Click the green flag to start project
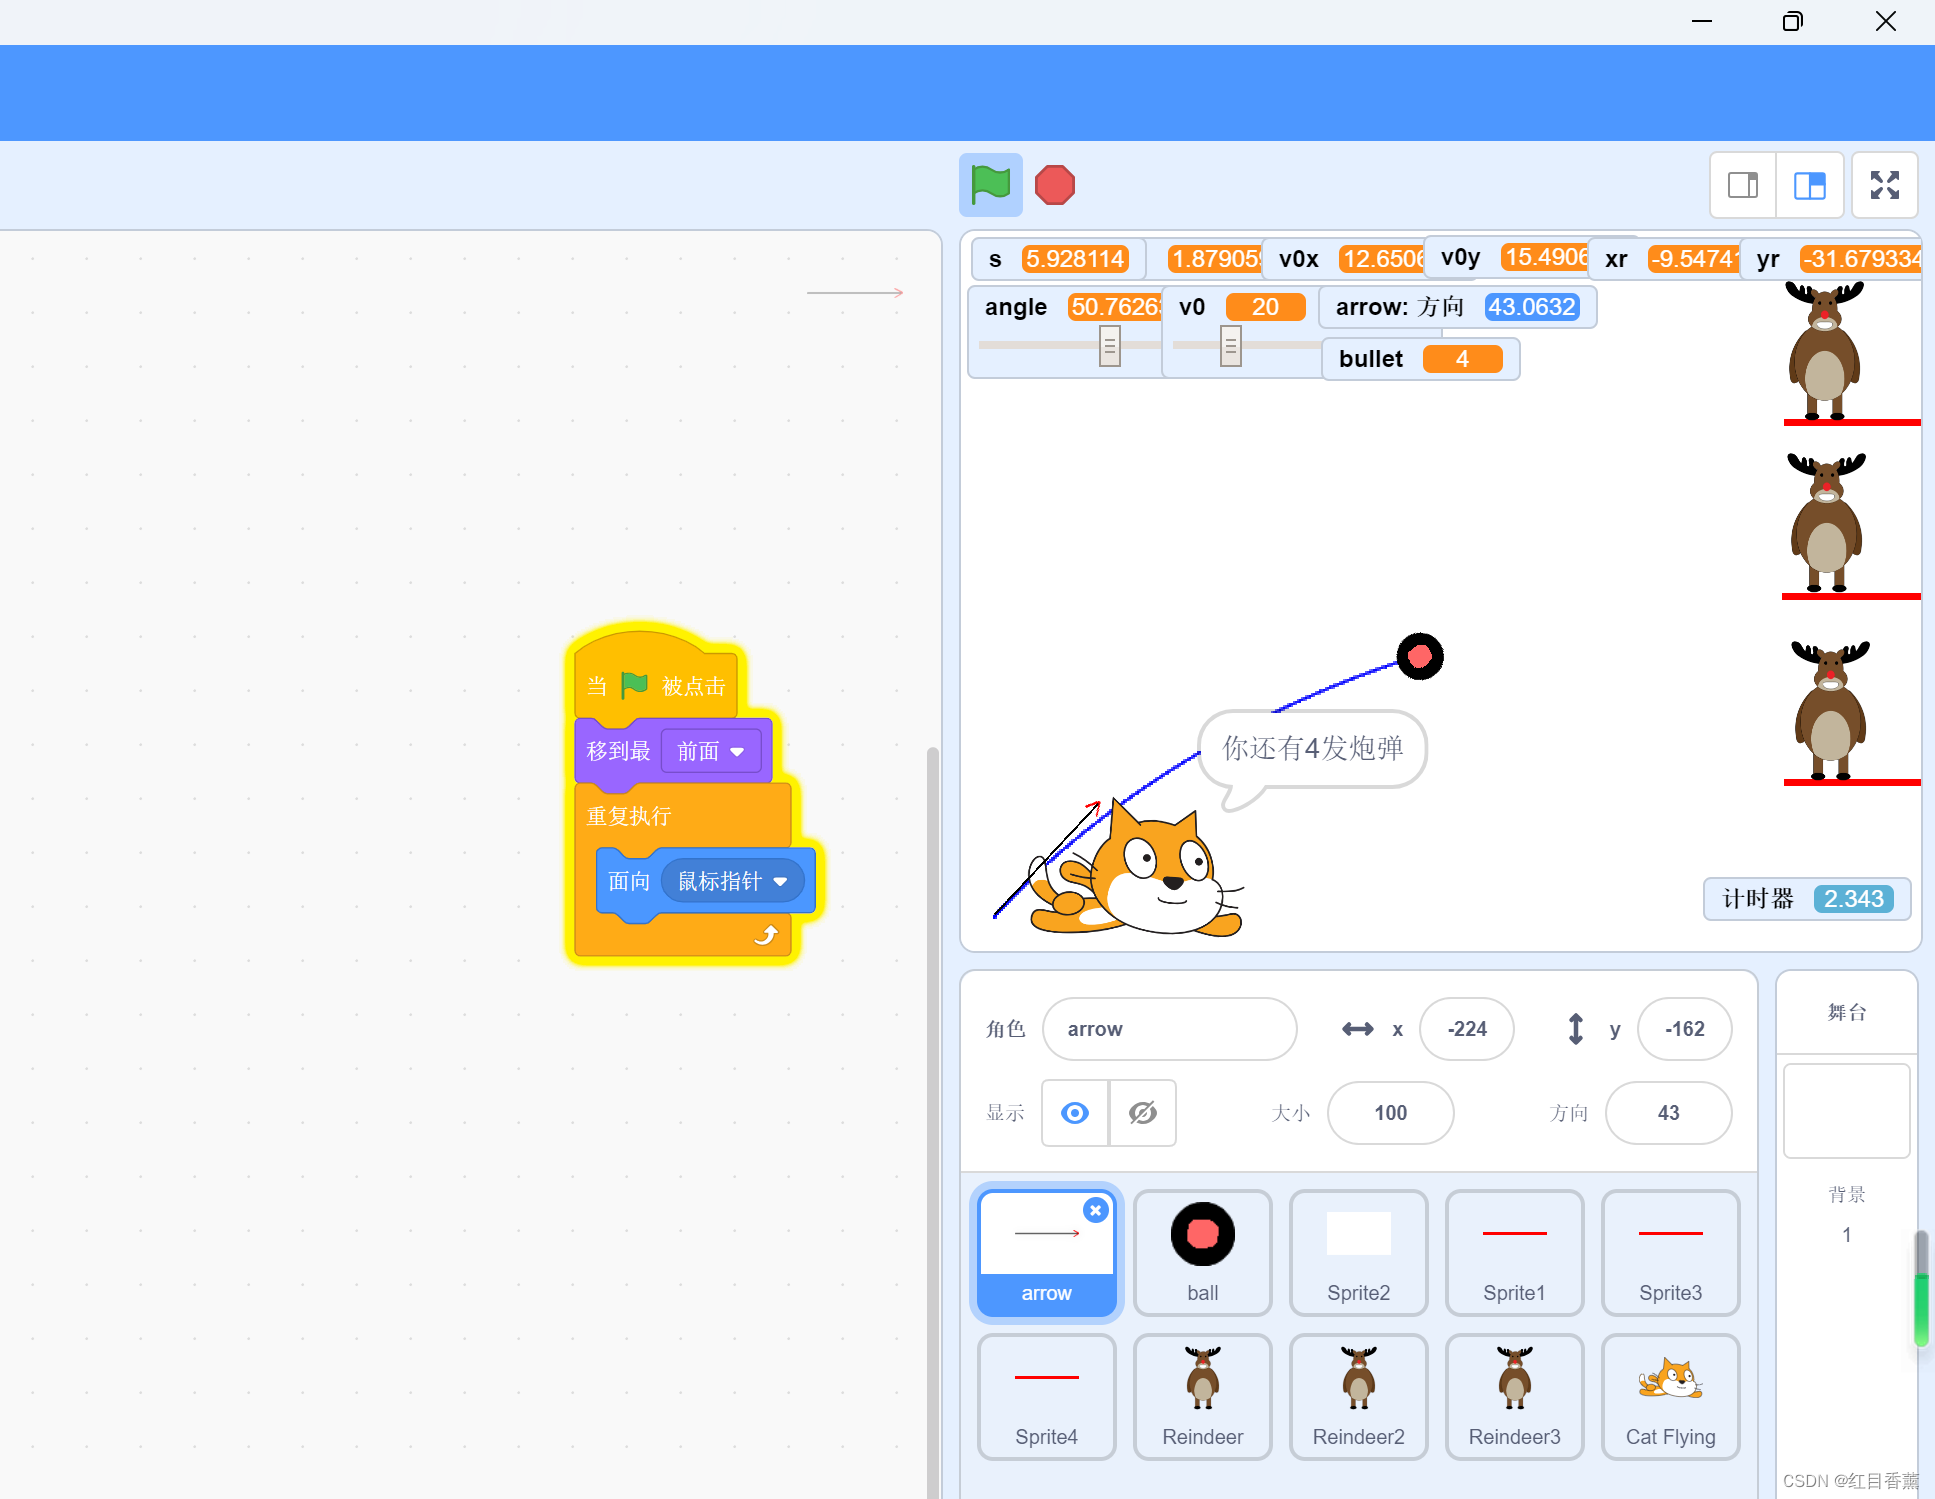Image resolution: width=1935 pixels, height=1499 pixels. [990, 185]
